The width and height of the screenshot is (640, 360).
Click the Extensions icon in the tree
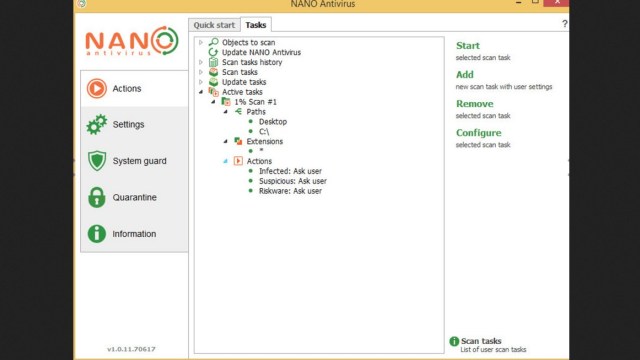click(238, 141)
